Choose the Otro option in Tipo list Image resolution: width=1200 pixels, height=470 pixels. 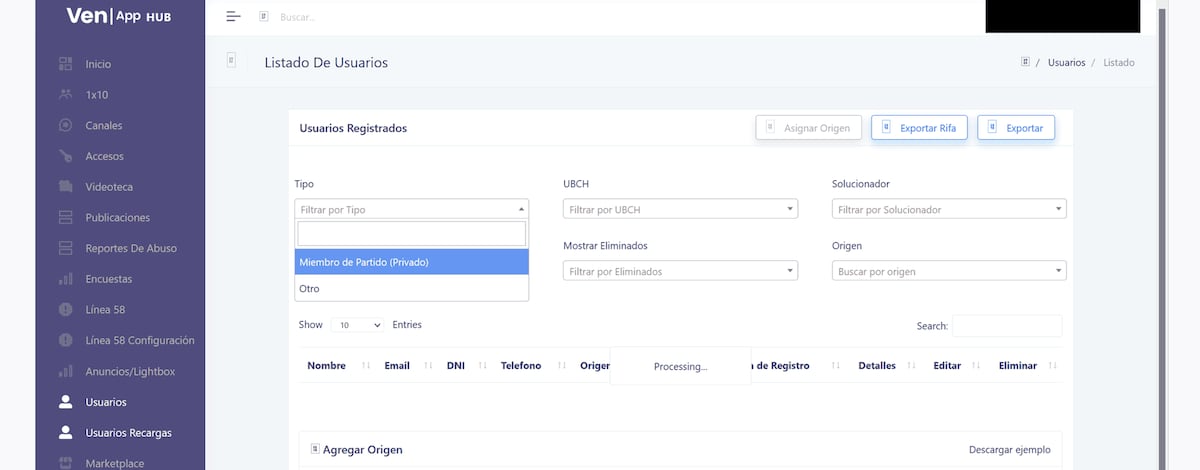tap(411, 288)
